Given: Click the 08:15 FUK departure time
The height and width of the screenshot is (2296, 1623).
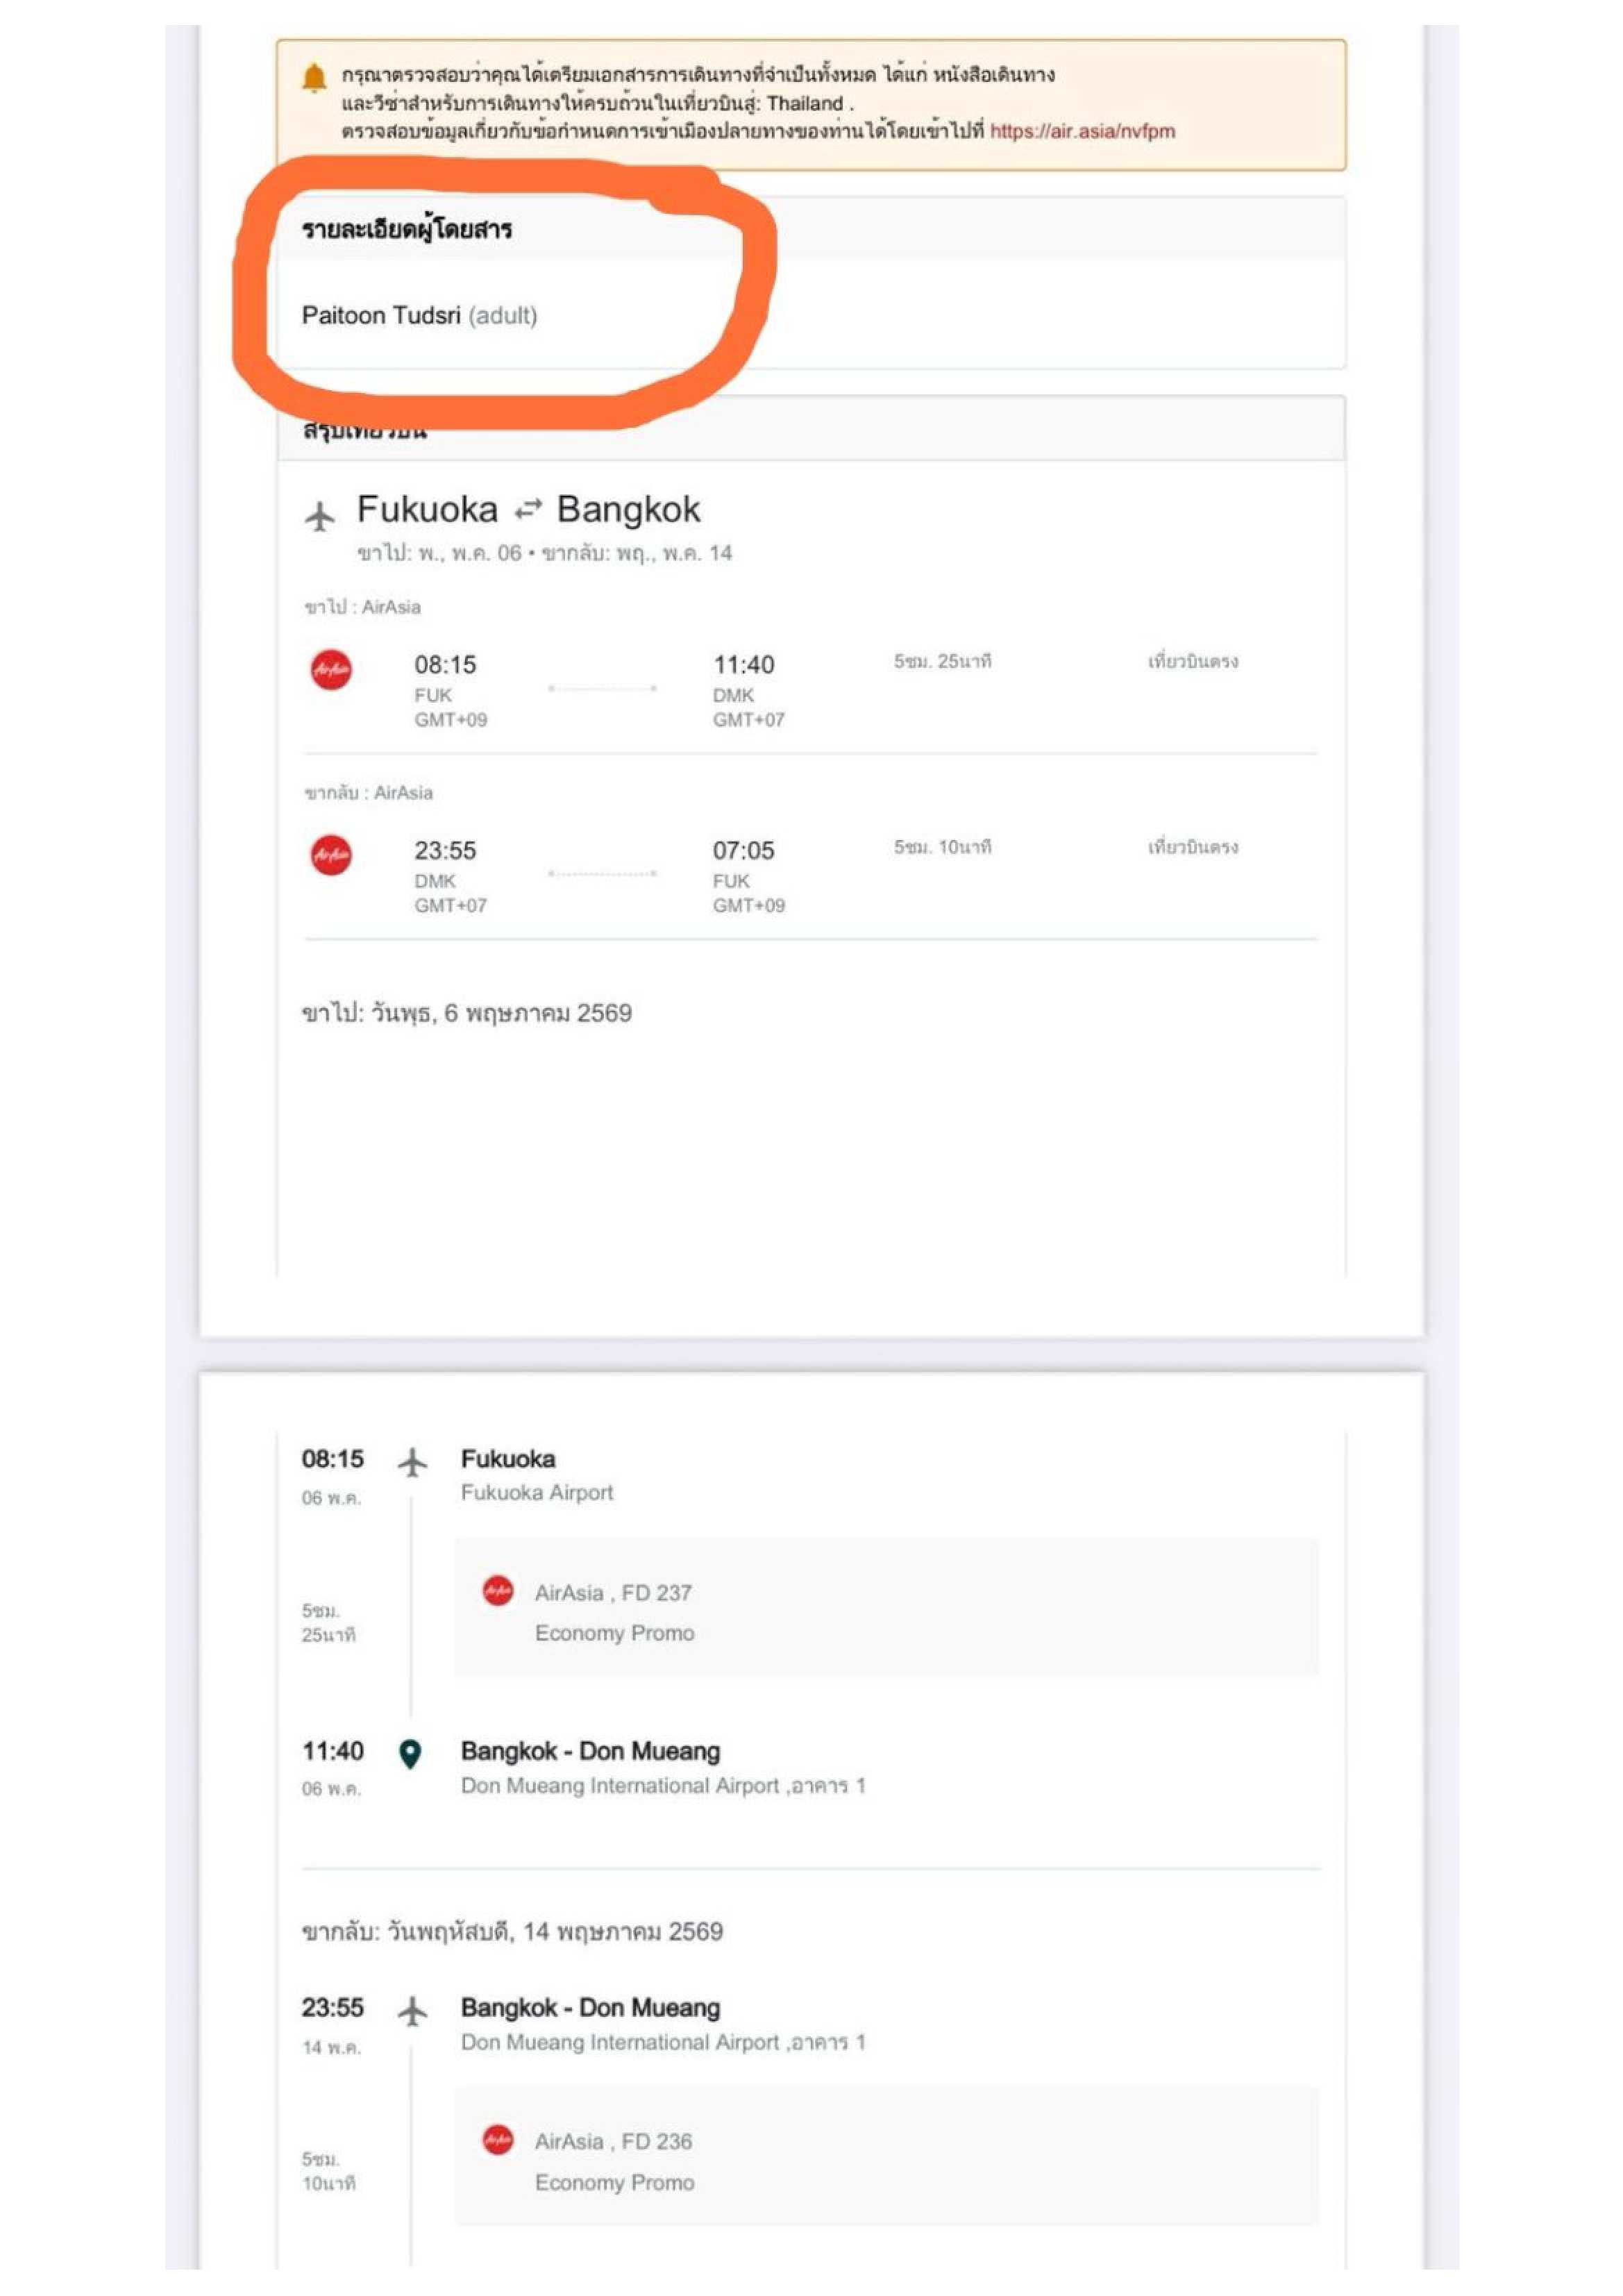Looking at the screenshot, I should point(445,665).
